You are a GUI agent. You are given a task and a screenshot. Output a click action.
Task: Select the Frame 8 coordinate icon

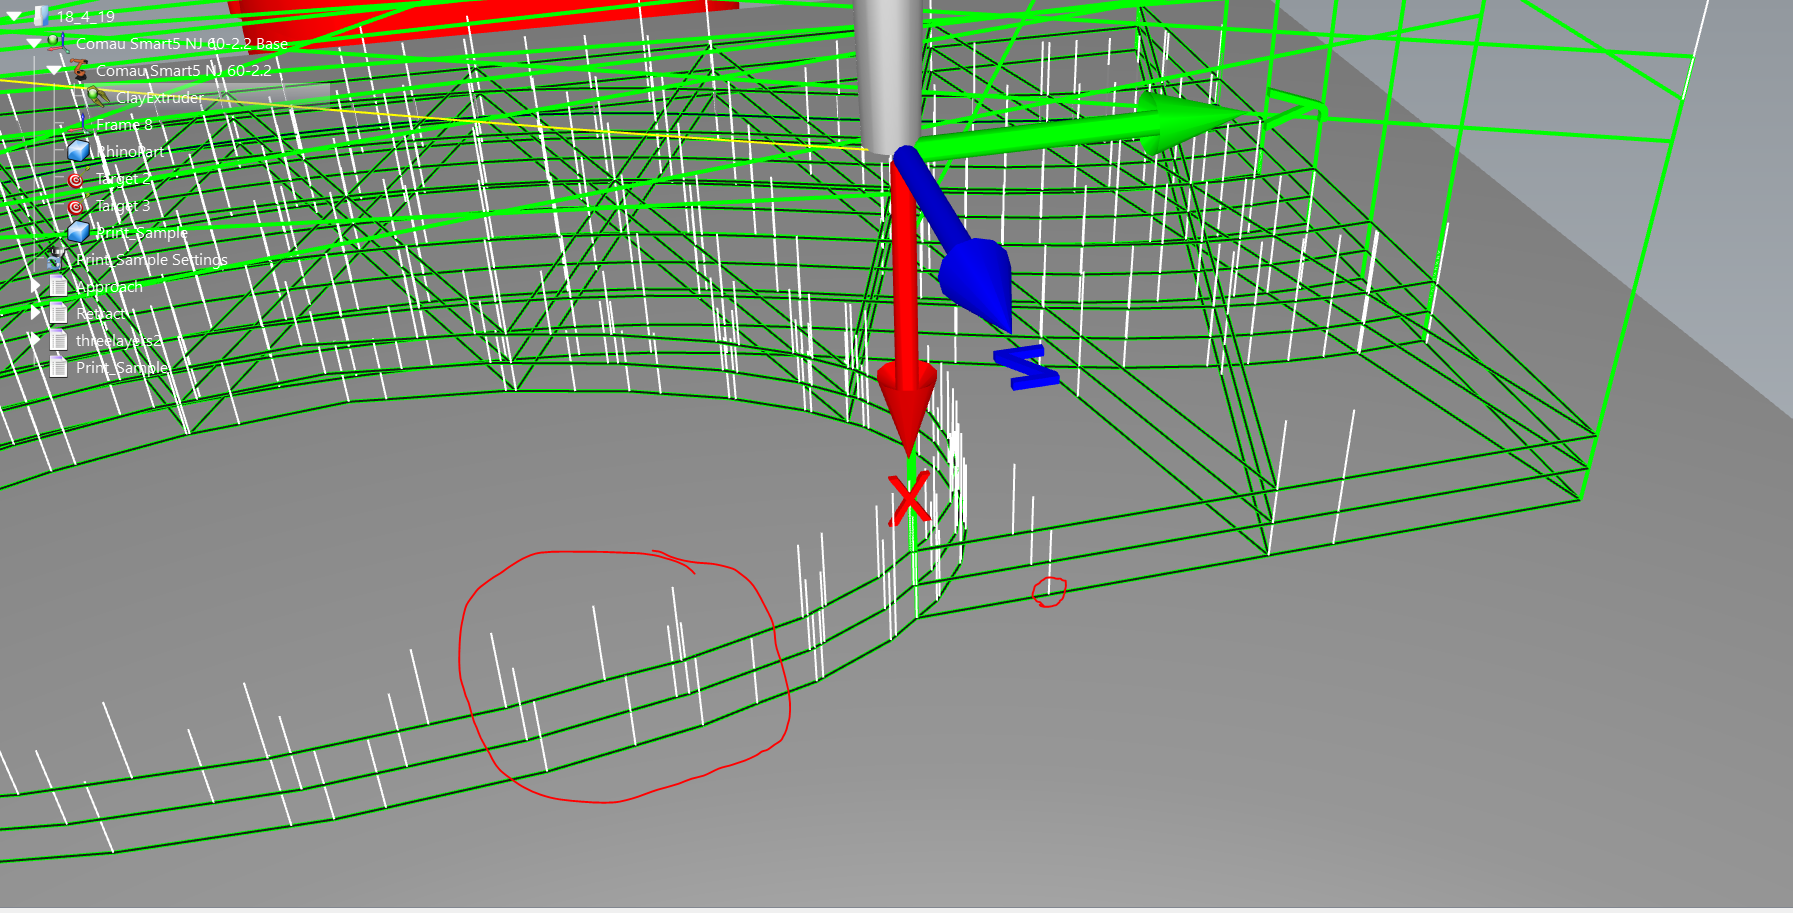pyautogui.click(x=79, y=124)
